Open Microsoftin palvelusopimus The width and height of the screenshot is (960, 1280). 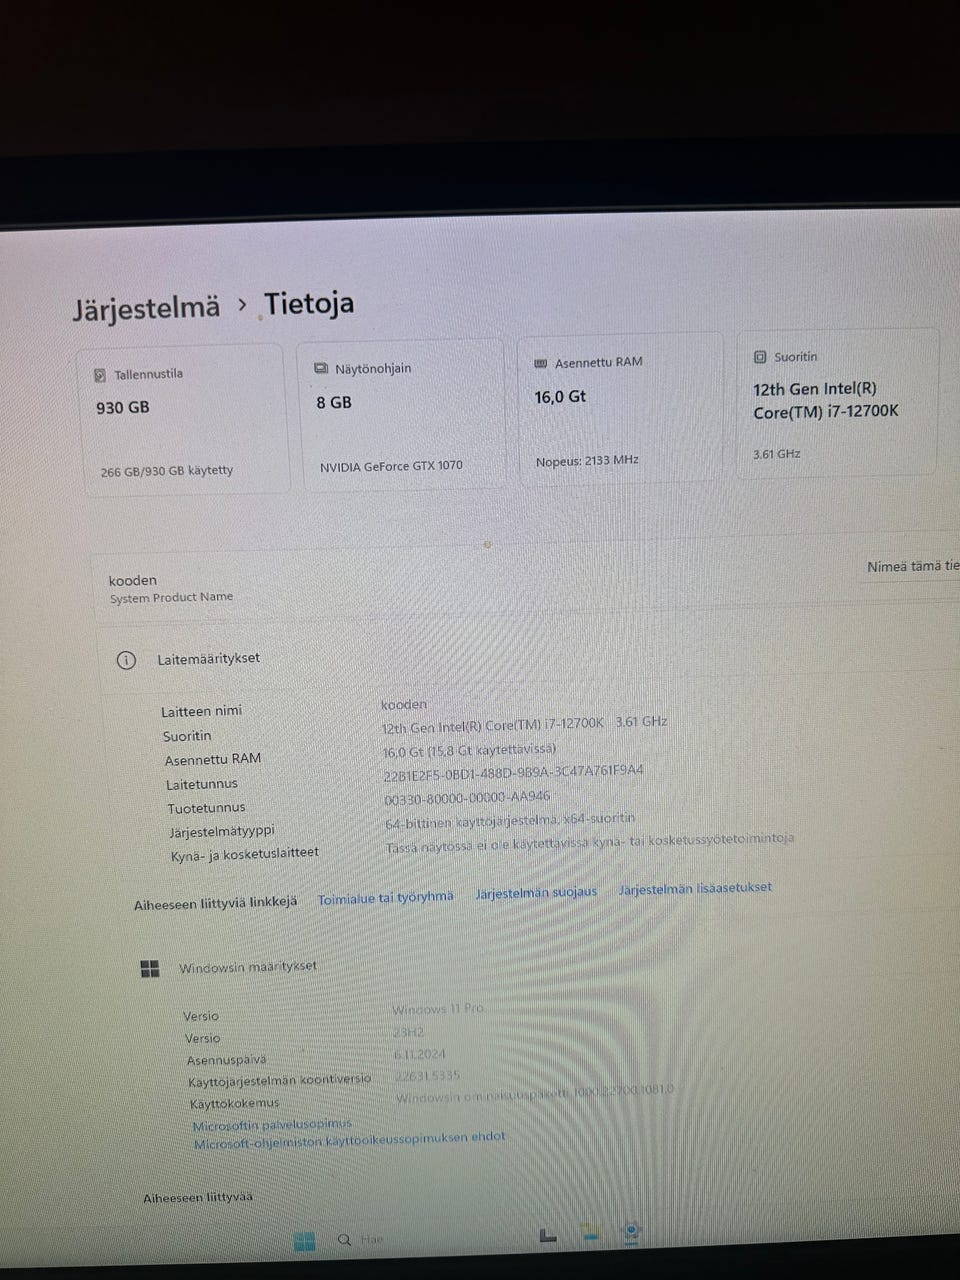[x=272, y=1124]
